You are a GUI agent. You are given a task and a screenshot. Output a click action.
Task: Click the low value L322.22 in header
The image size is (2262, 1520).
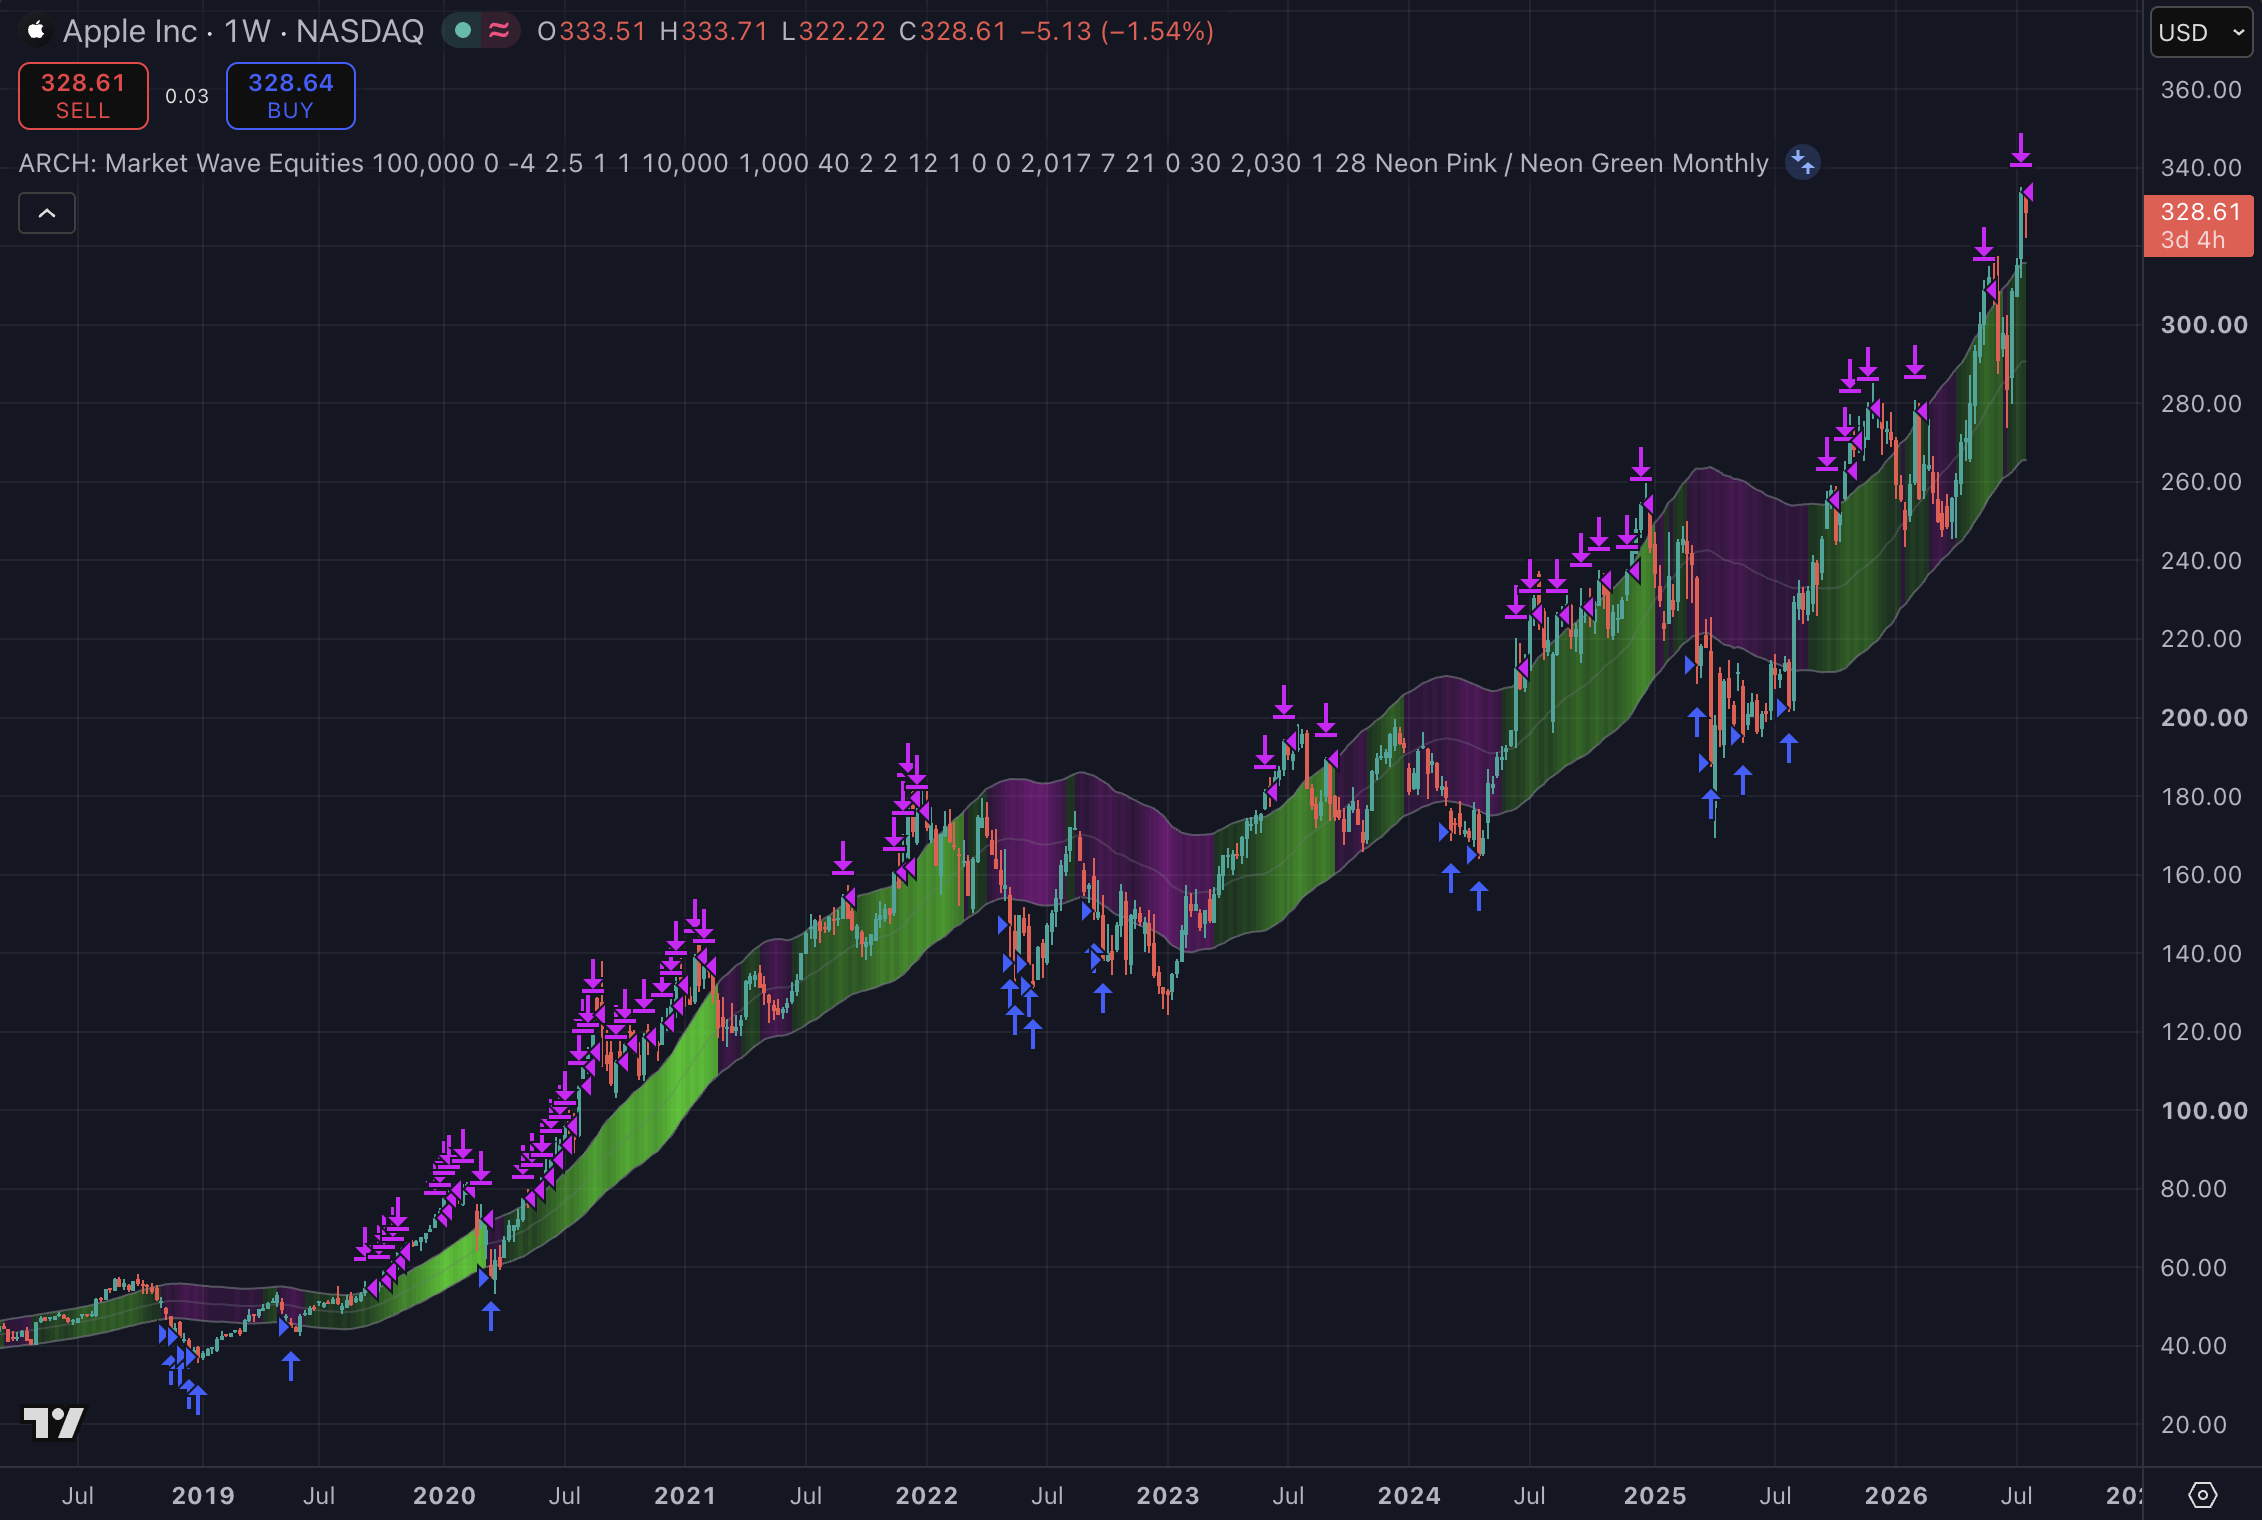(x=834, y=31)
